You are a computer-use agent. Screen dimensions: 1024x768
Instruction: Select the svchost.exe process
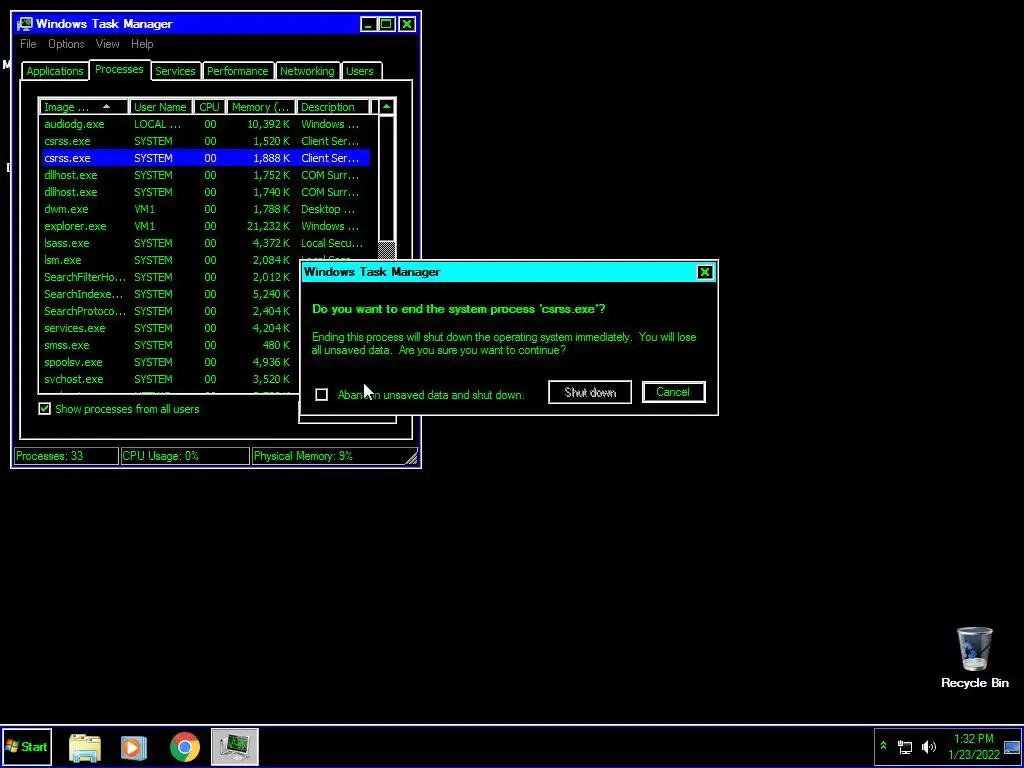pos(170,379)
